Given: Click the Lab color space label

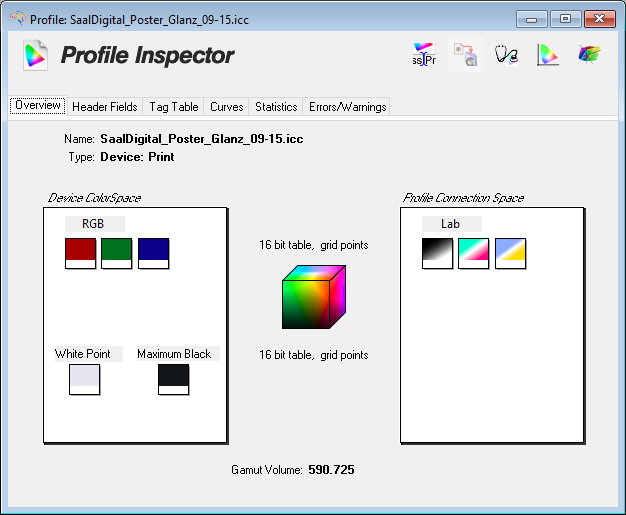Looking at the screenshot, I should coord(452,224).
